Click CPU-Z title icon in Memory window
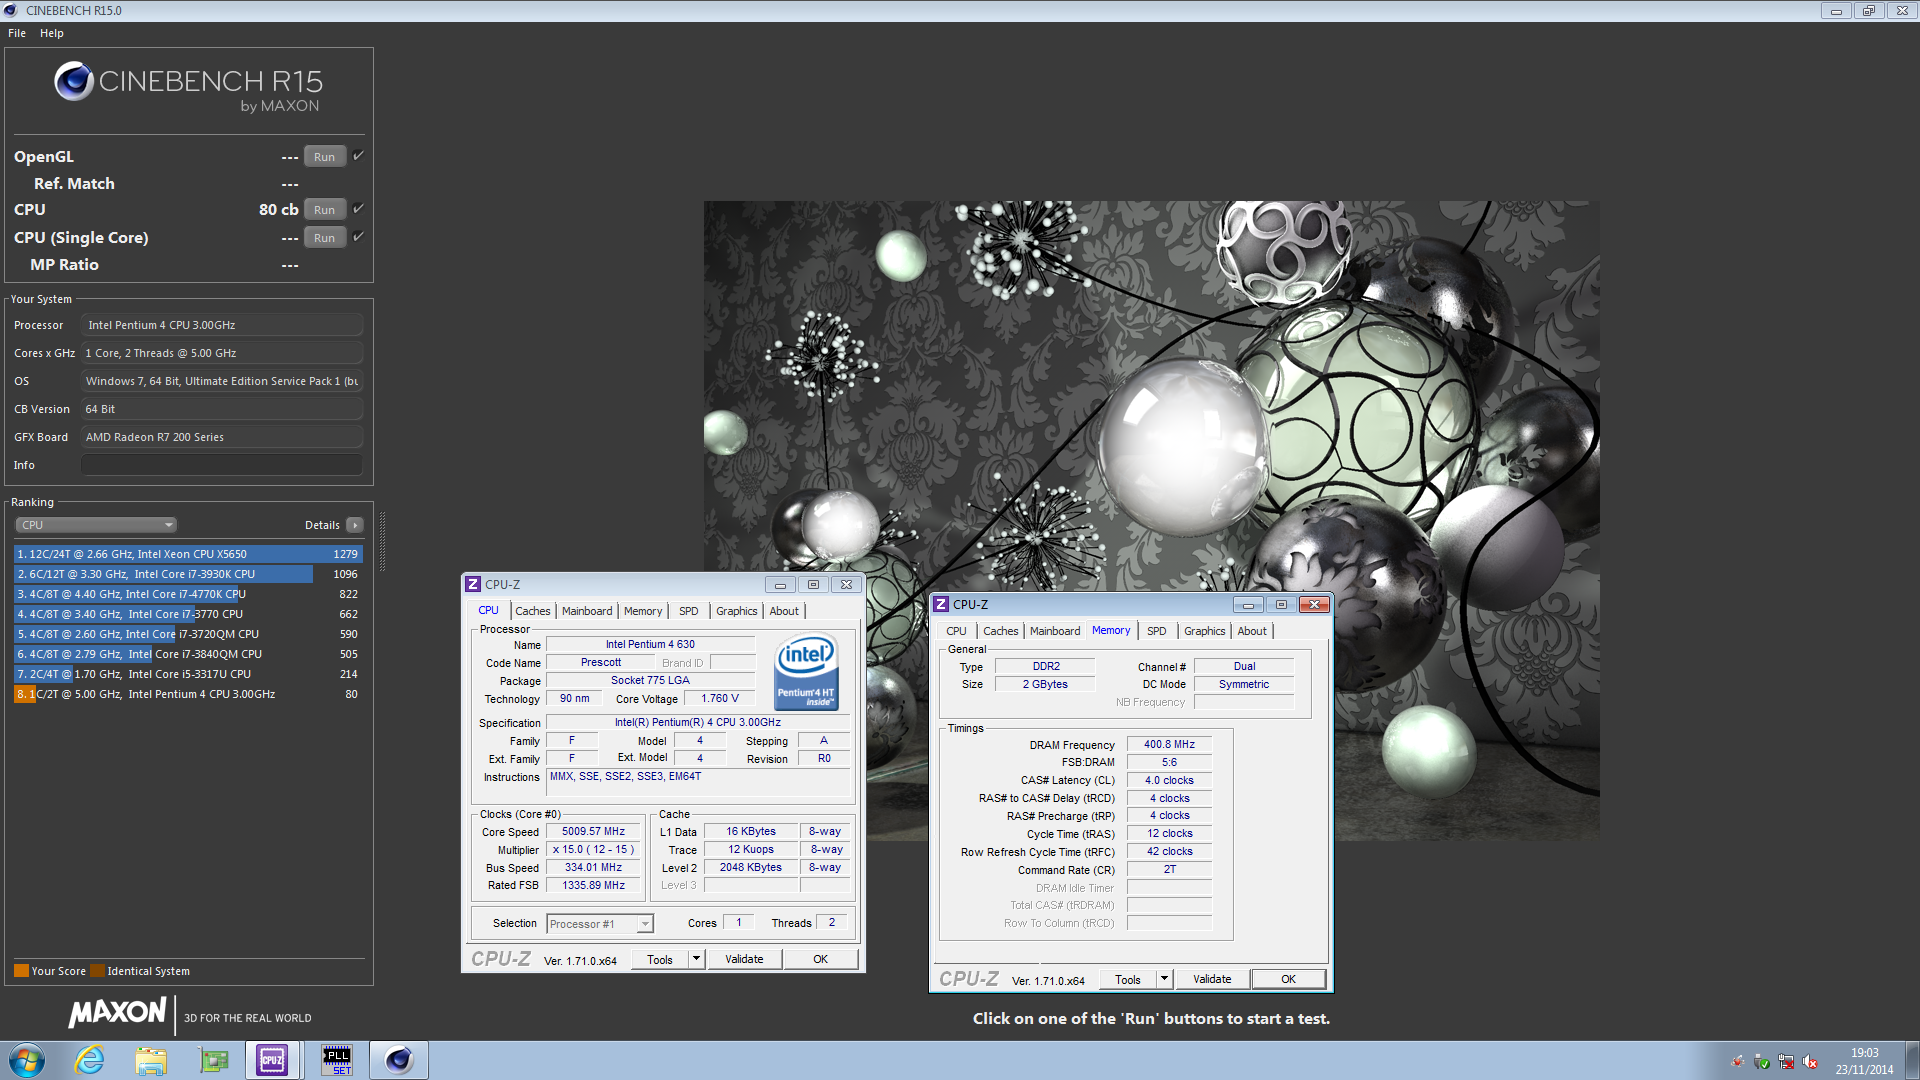The width and height of the screenshot is (1920, 1080). pyautogui.click(x=941, y=605)
